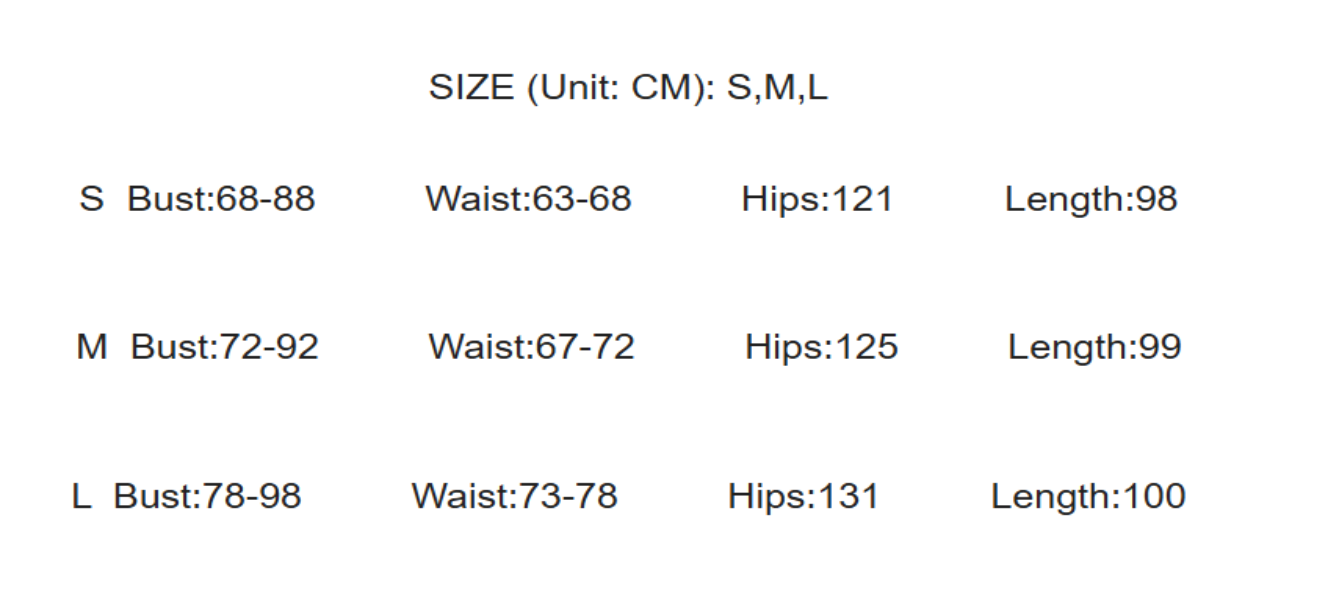Select the 'Waist:63-68' measurement text
Screen dimensions: 1323x595
click(x=528, y=199)
